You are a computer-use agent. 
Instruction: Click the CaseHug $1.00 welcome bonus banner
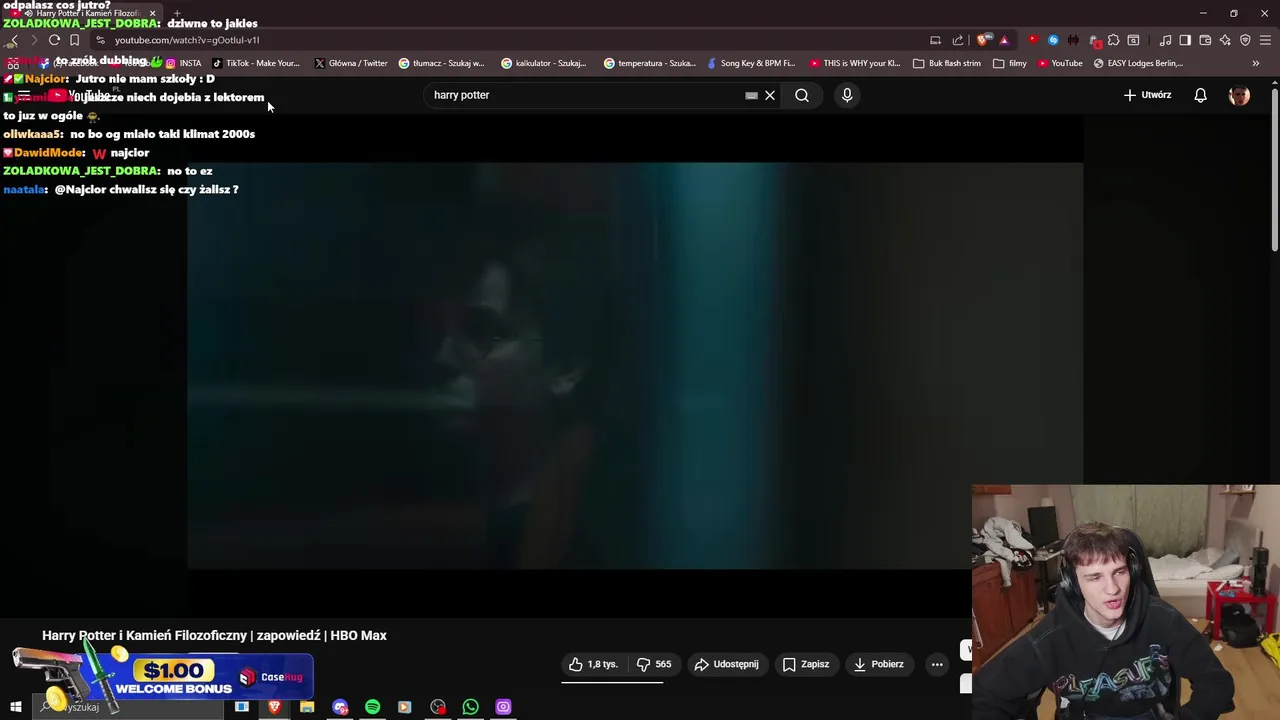[165, 675]
